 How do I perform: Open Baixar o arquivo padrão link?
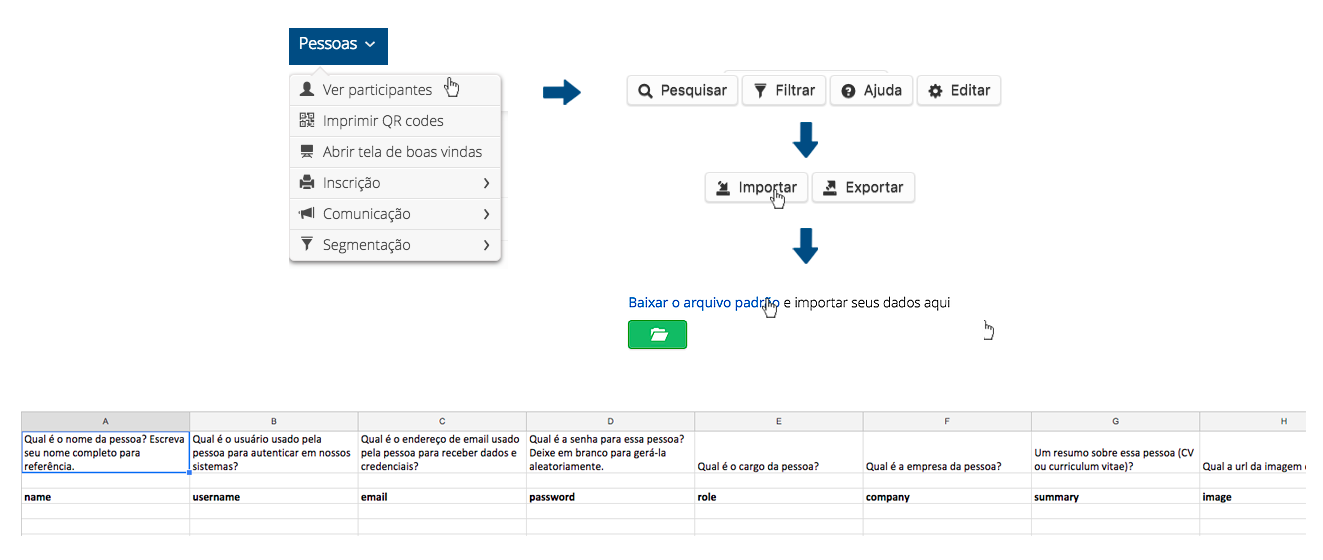[x=704, y=302]
